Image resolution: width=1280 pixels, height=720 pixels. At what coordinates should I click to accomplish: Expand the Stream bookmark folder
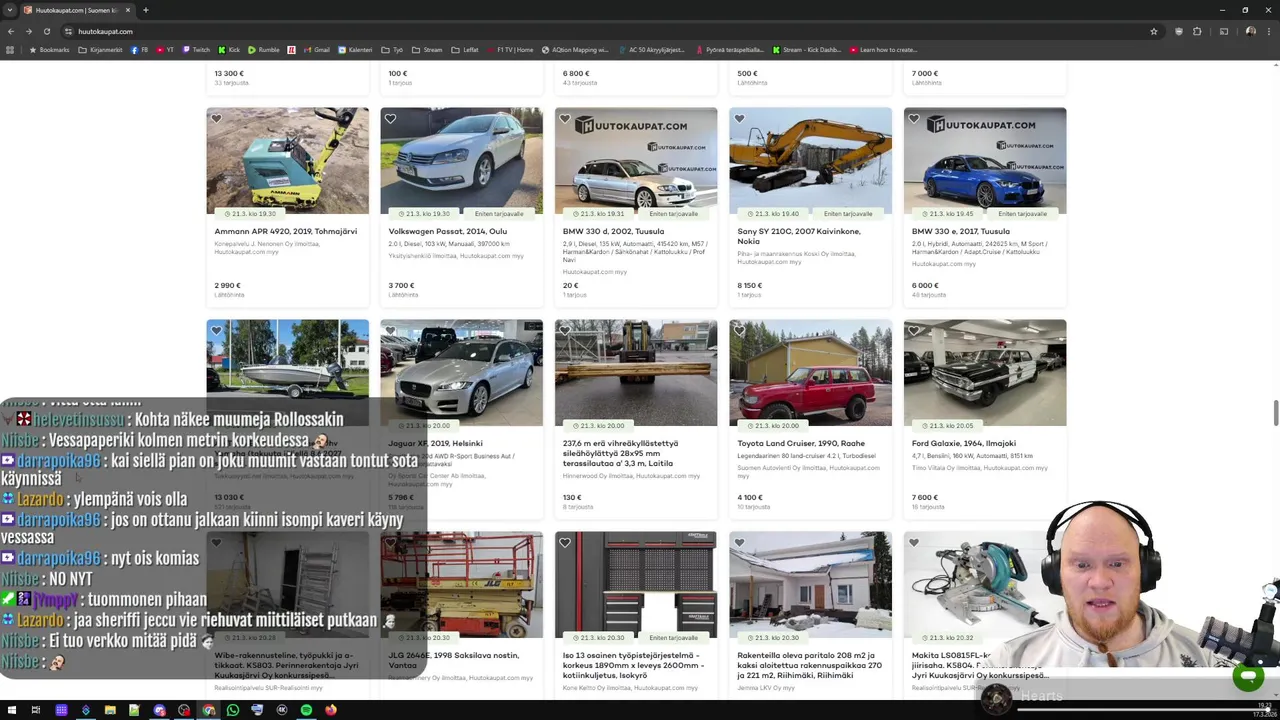pos(427,49)
